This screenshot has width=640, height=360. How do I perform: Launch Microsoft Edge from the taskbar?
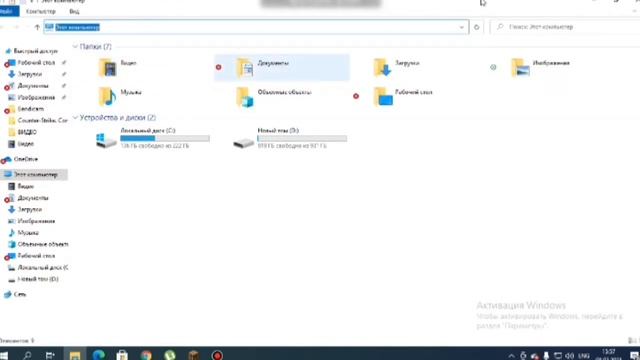pos(98,356)
